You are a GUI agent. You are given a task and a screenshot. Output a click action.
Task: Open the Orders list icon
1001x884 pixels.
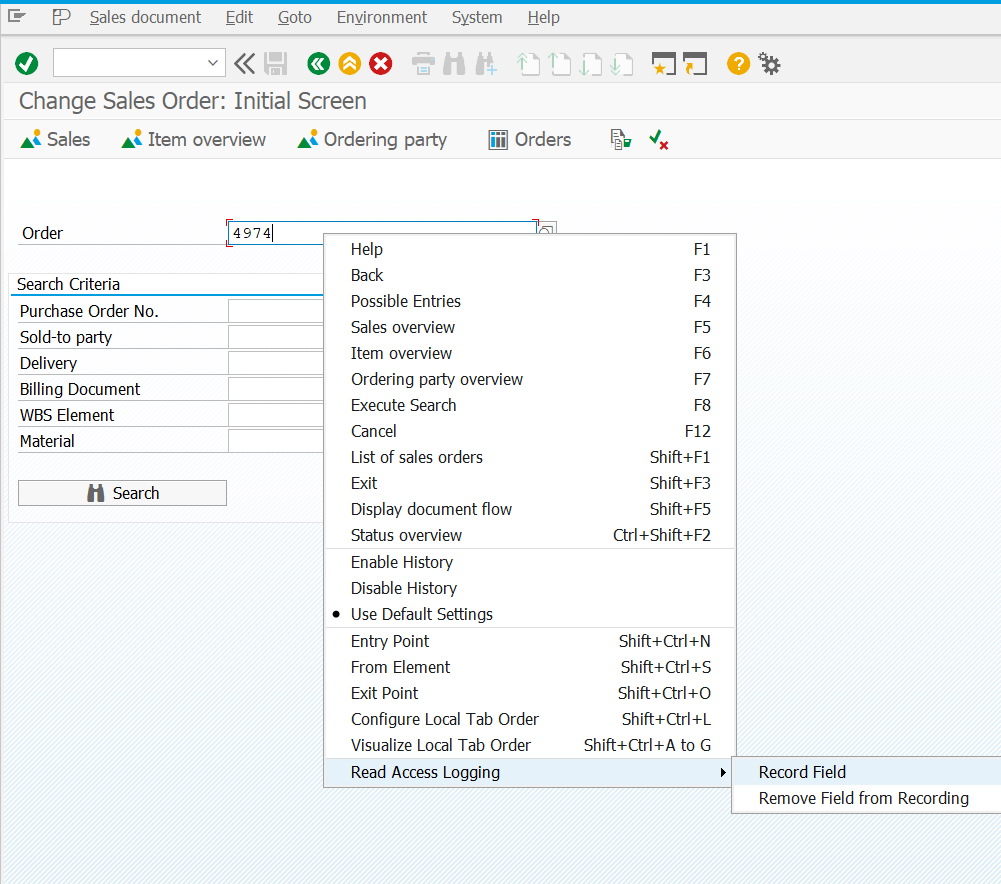tap(529, 139)
